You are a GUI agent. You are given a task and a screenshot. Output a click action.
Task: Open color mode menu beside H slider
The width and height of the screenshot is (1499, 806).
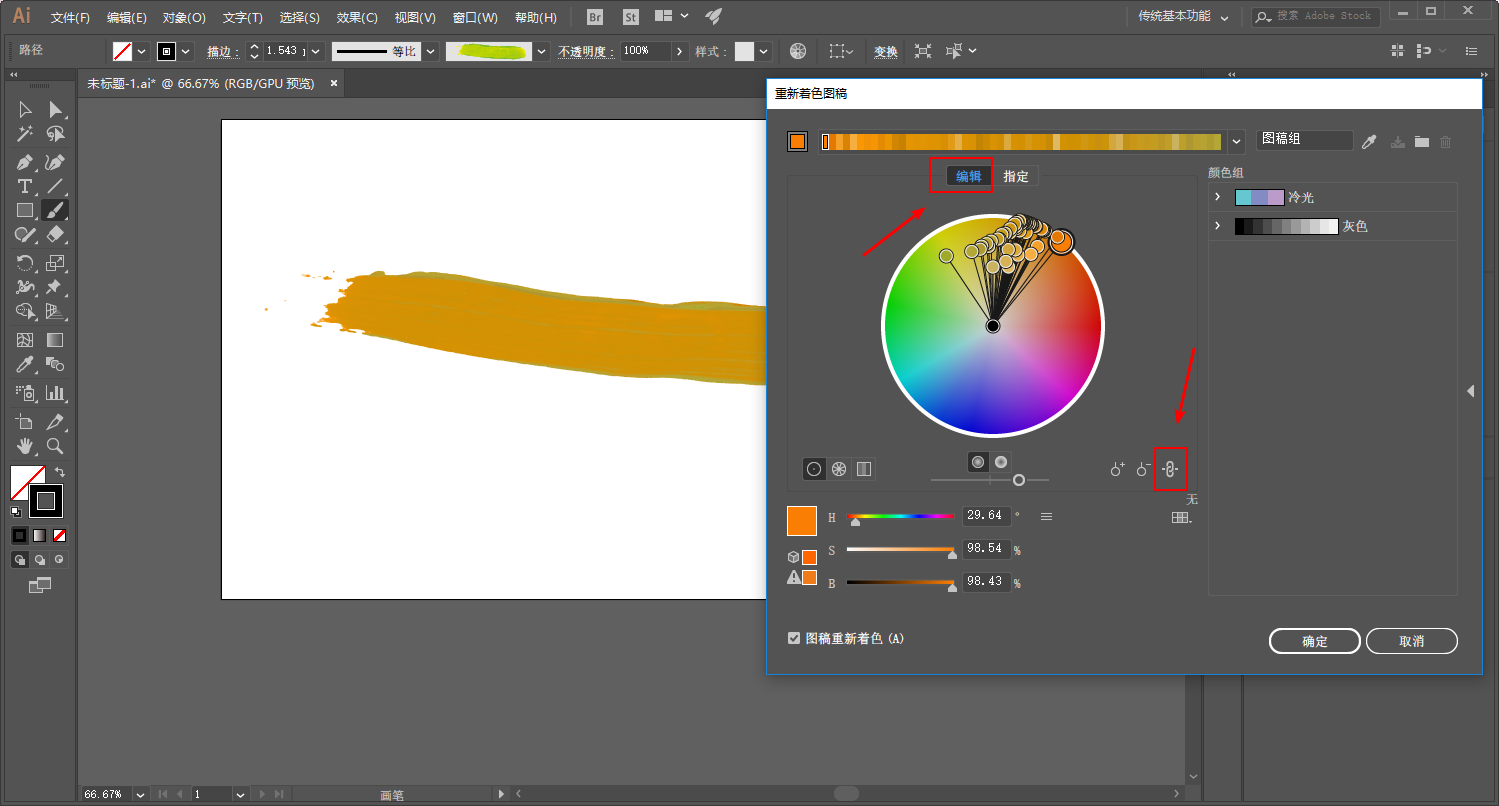click(x=1046, y=517)
